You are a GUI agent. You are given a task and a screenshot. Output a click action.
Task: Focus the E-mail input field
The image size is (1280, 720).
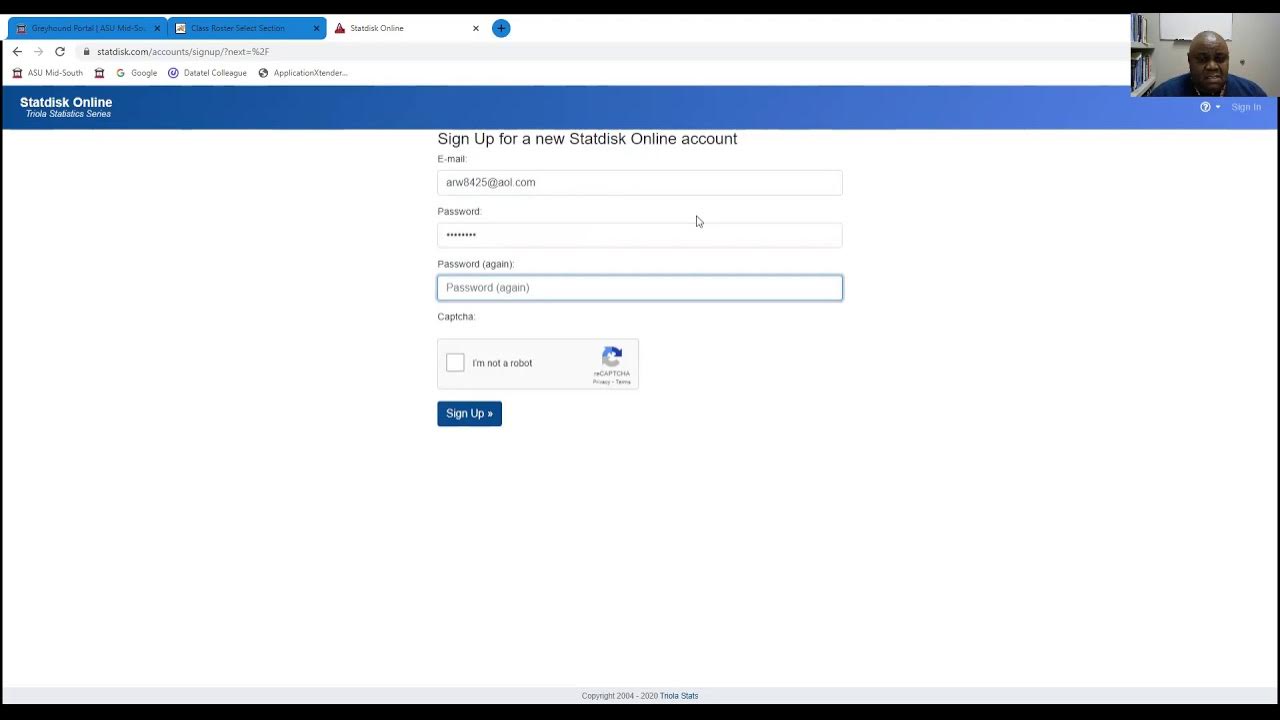tap(640, 182)
